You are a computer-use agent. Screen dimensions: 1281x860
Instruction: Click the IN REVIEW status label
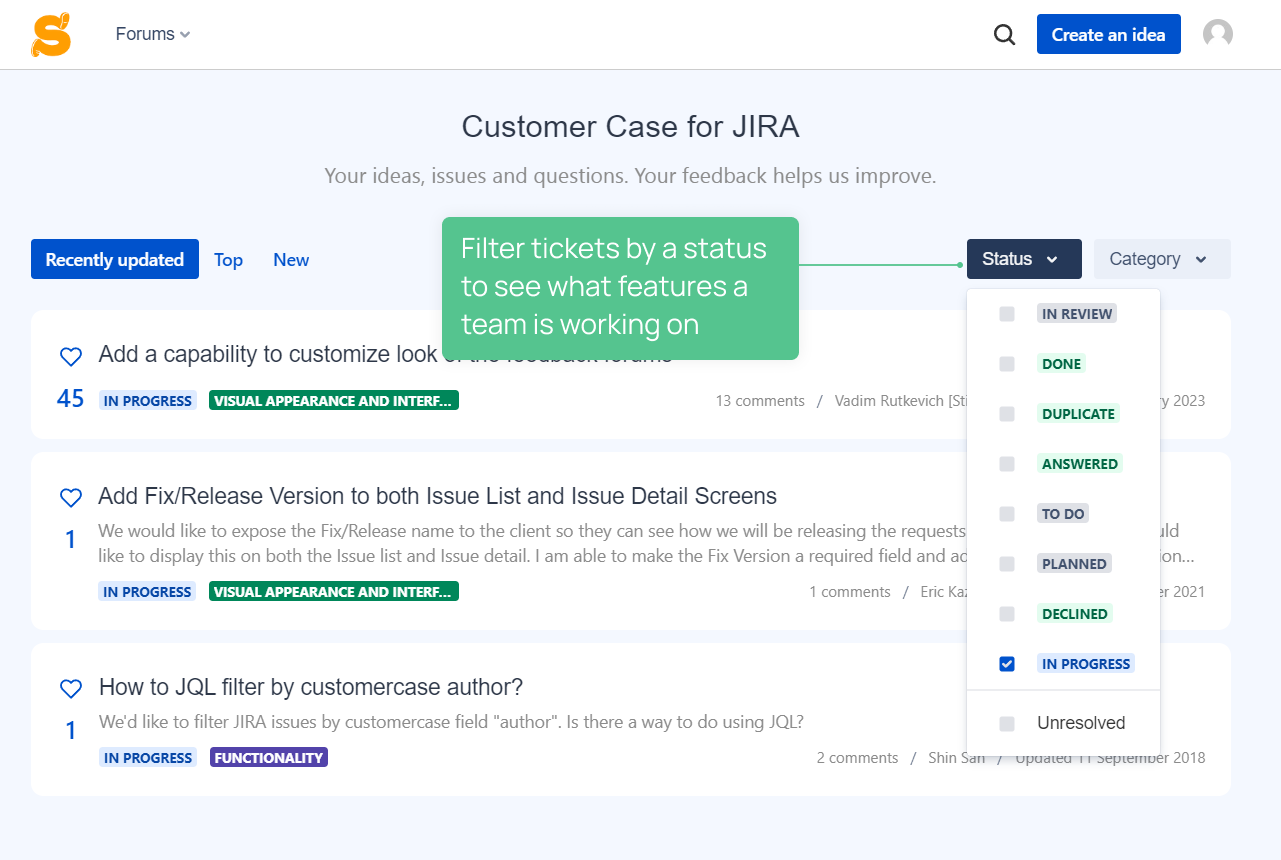1077,314
